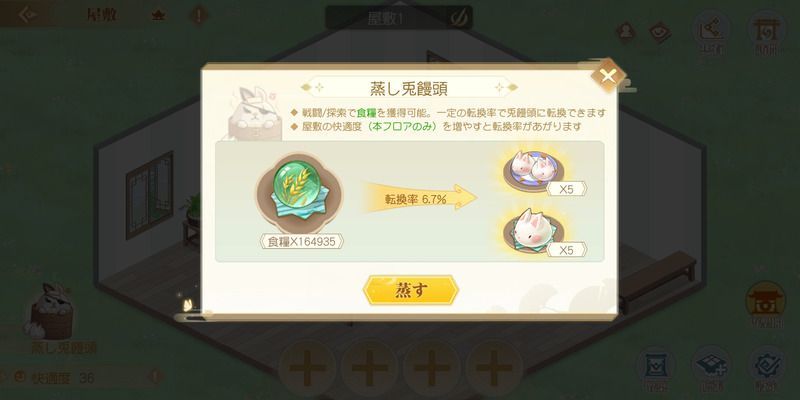Click the back arrow at top left

(x=28, y=14)
